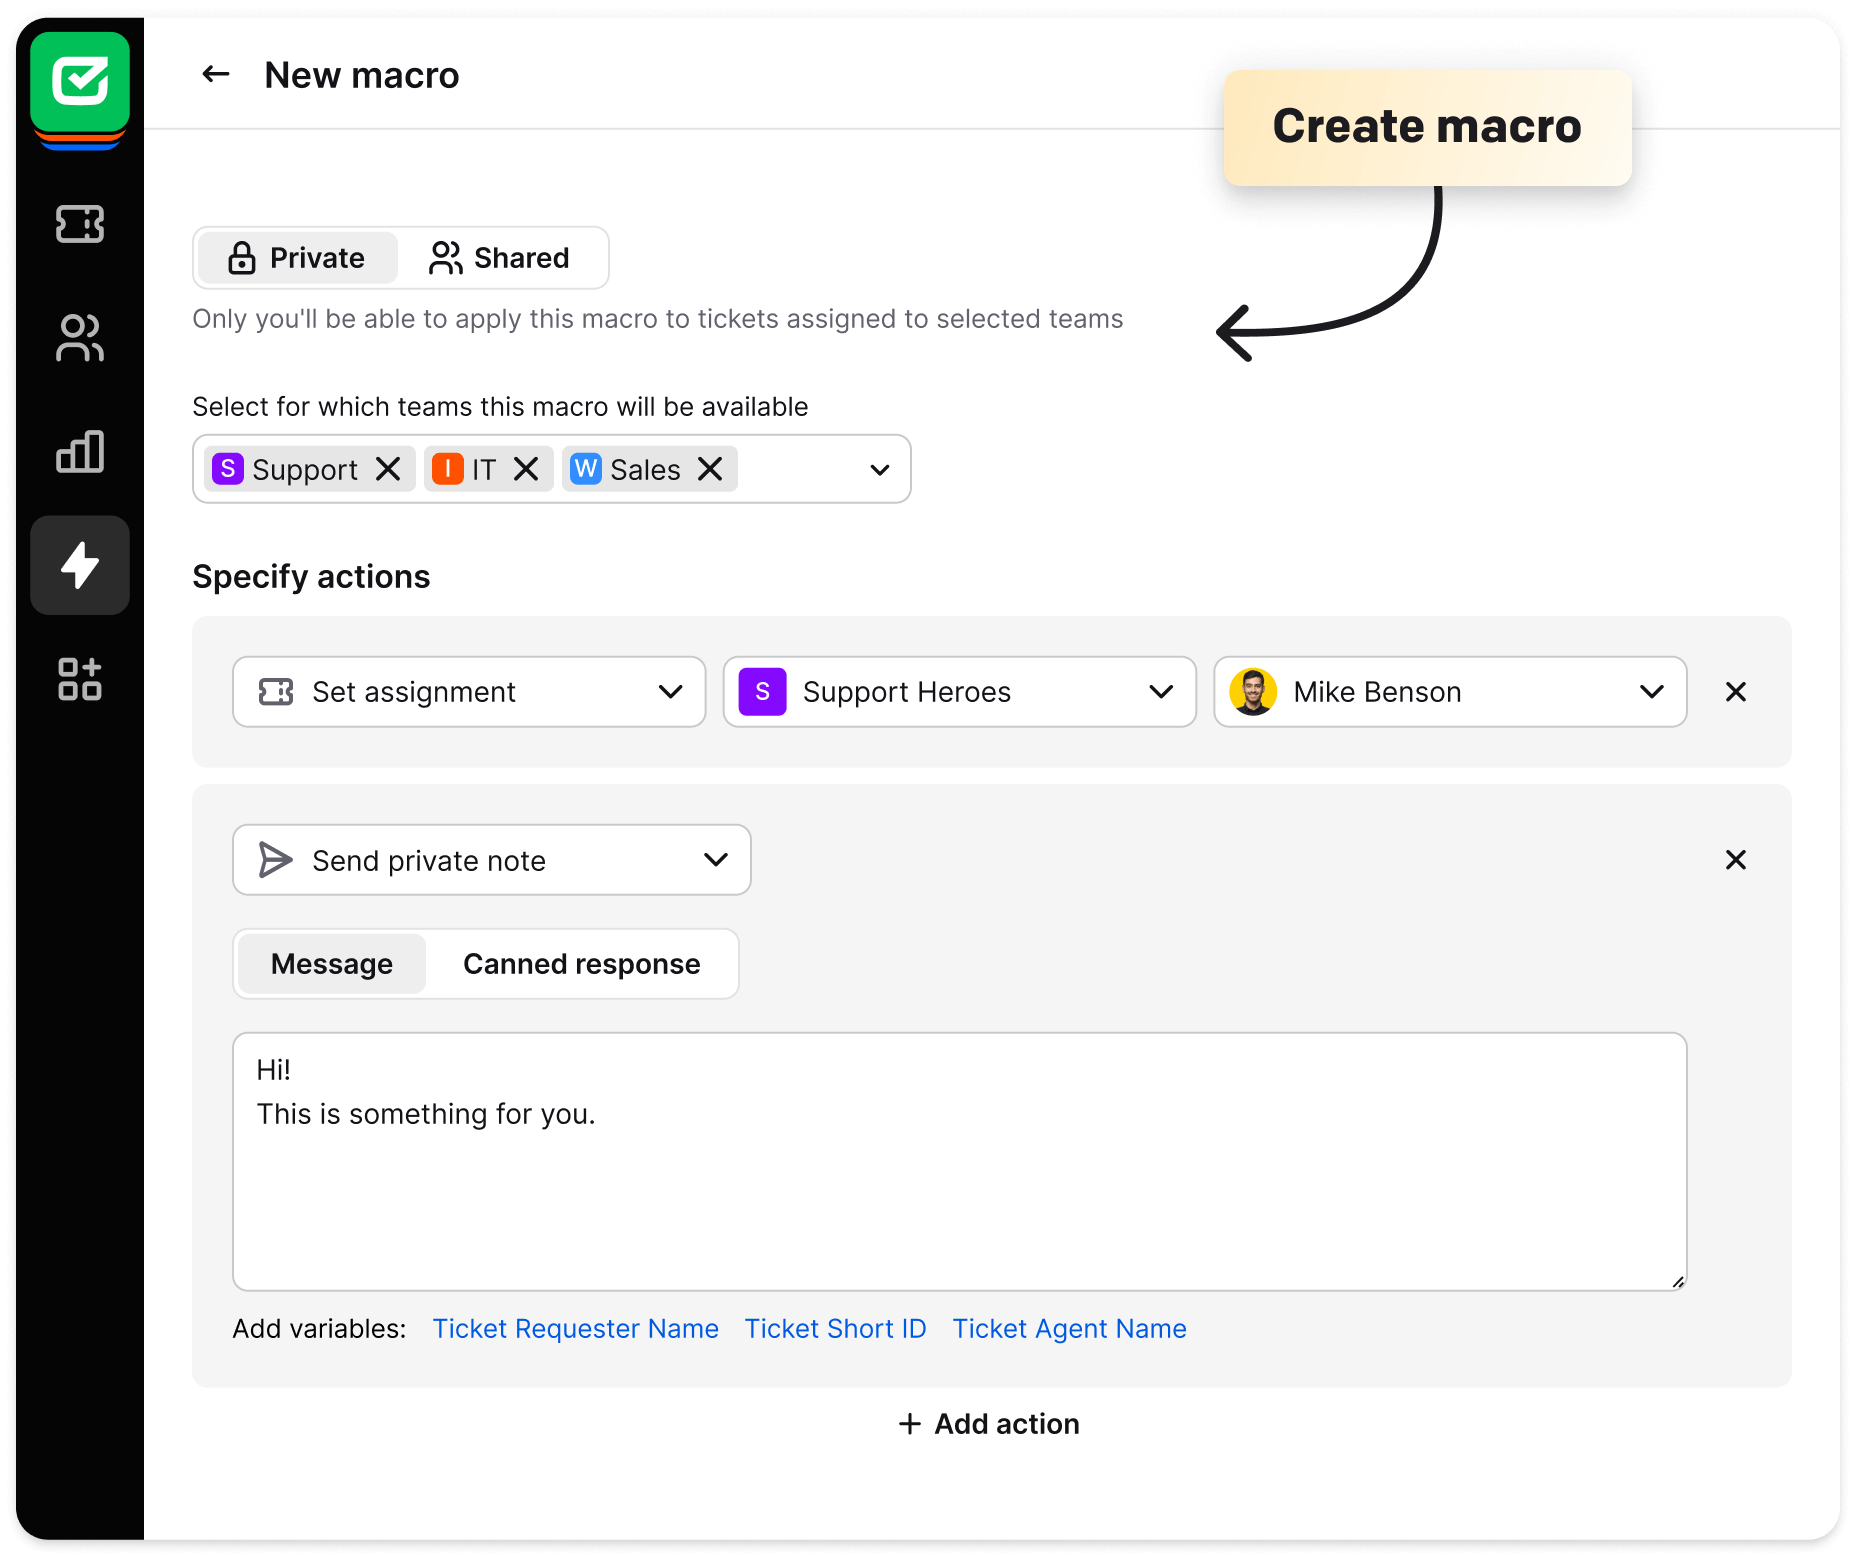
Task: Click Mike Benson's avatar
Action: point(1253,691)
